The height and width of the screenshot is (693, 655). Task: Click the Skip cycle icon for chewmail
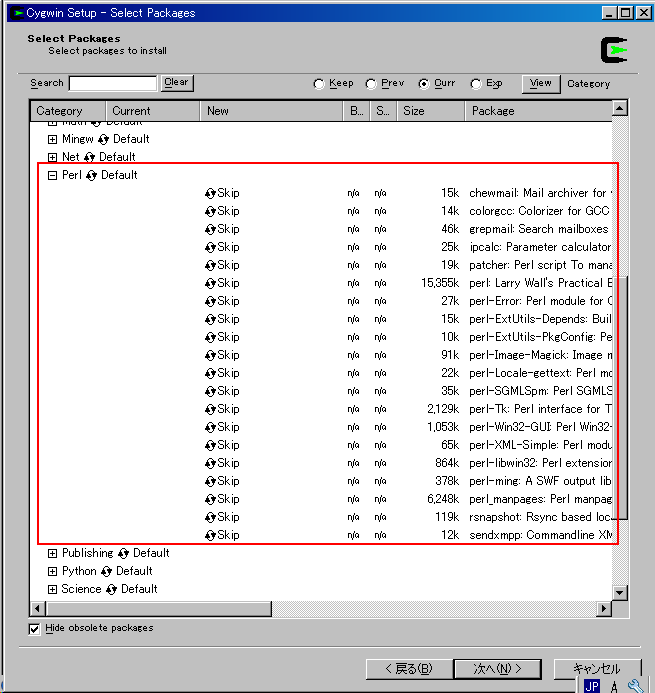coord(211,193)
